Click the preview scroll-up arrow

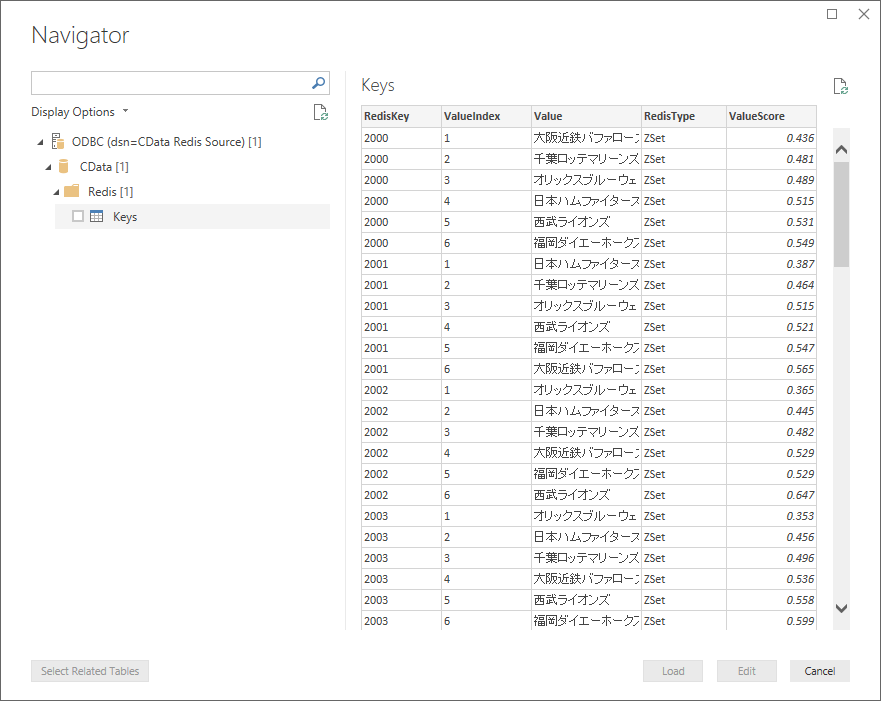[x=842, y=150]
